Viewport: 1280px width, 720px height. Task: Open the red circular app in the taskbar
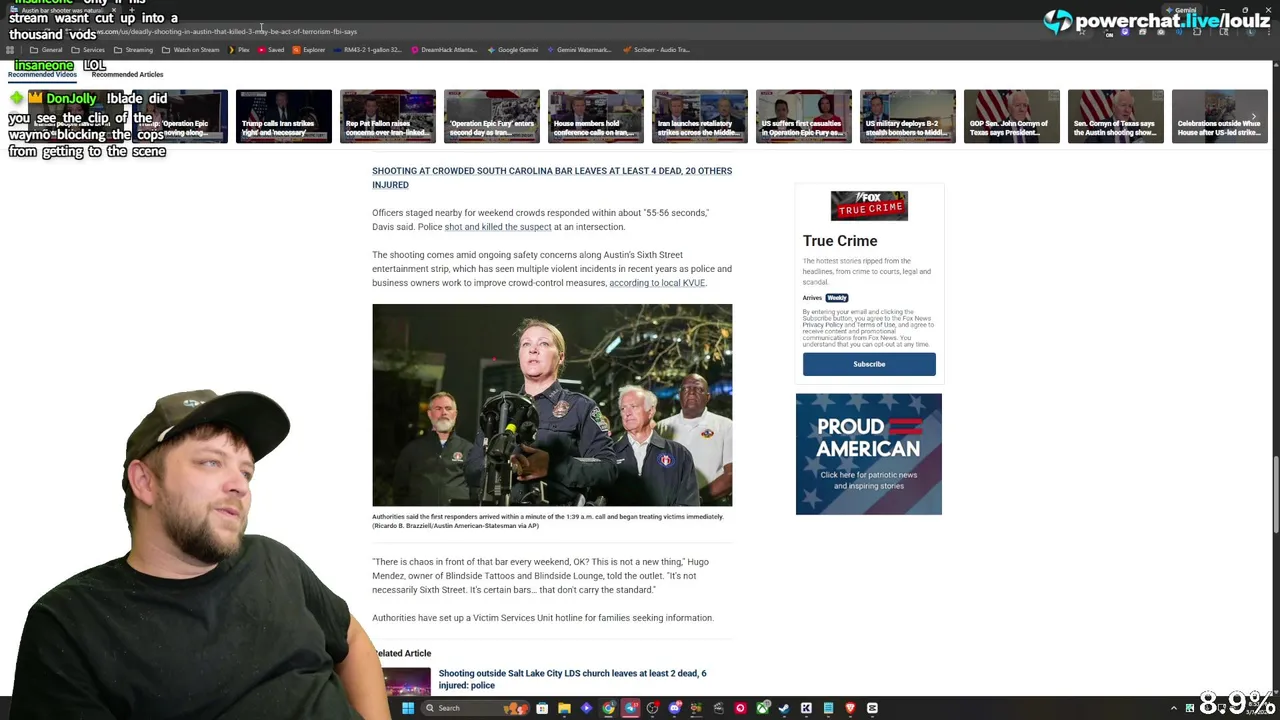click(740, 708)
